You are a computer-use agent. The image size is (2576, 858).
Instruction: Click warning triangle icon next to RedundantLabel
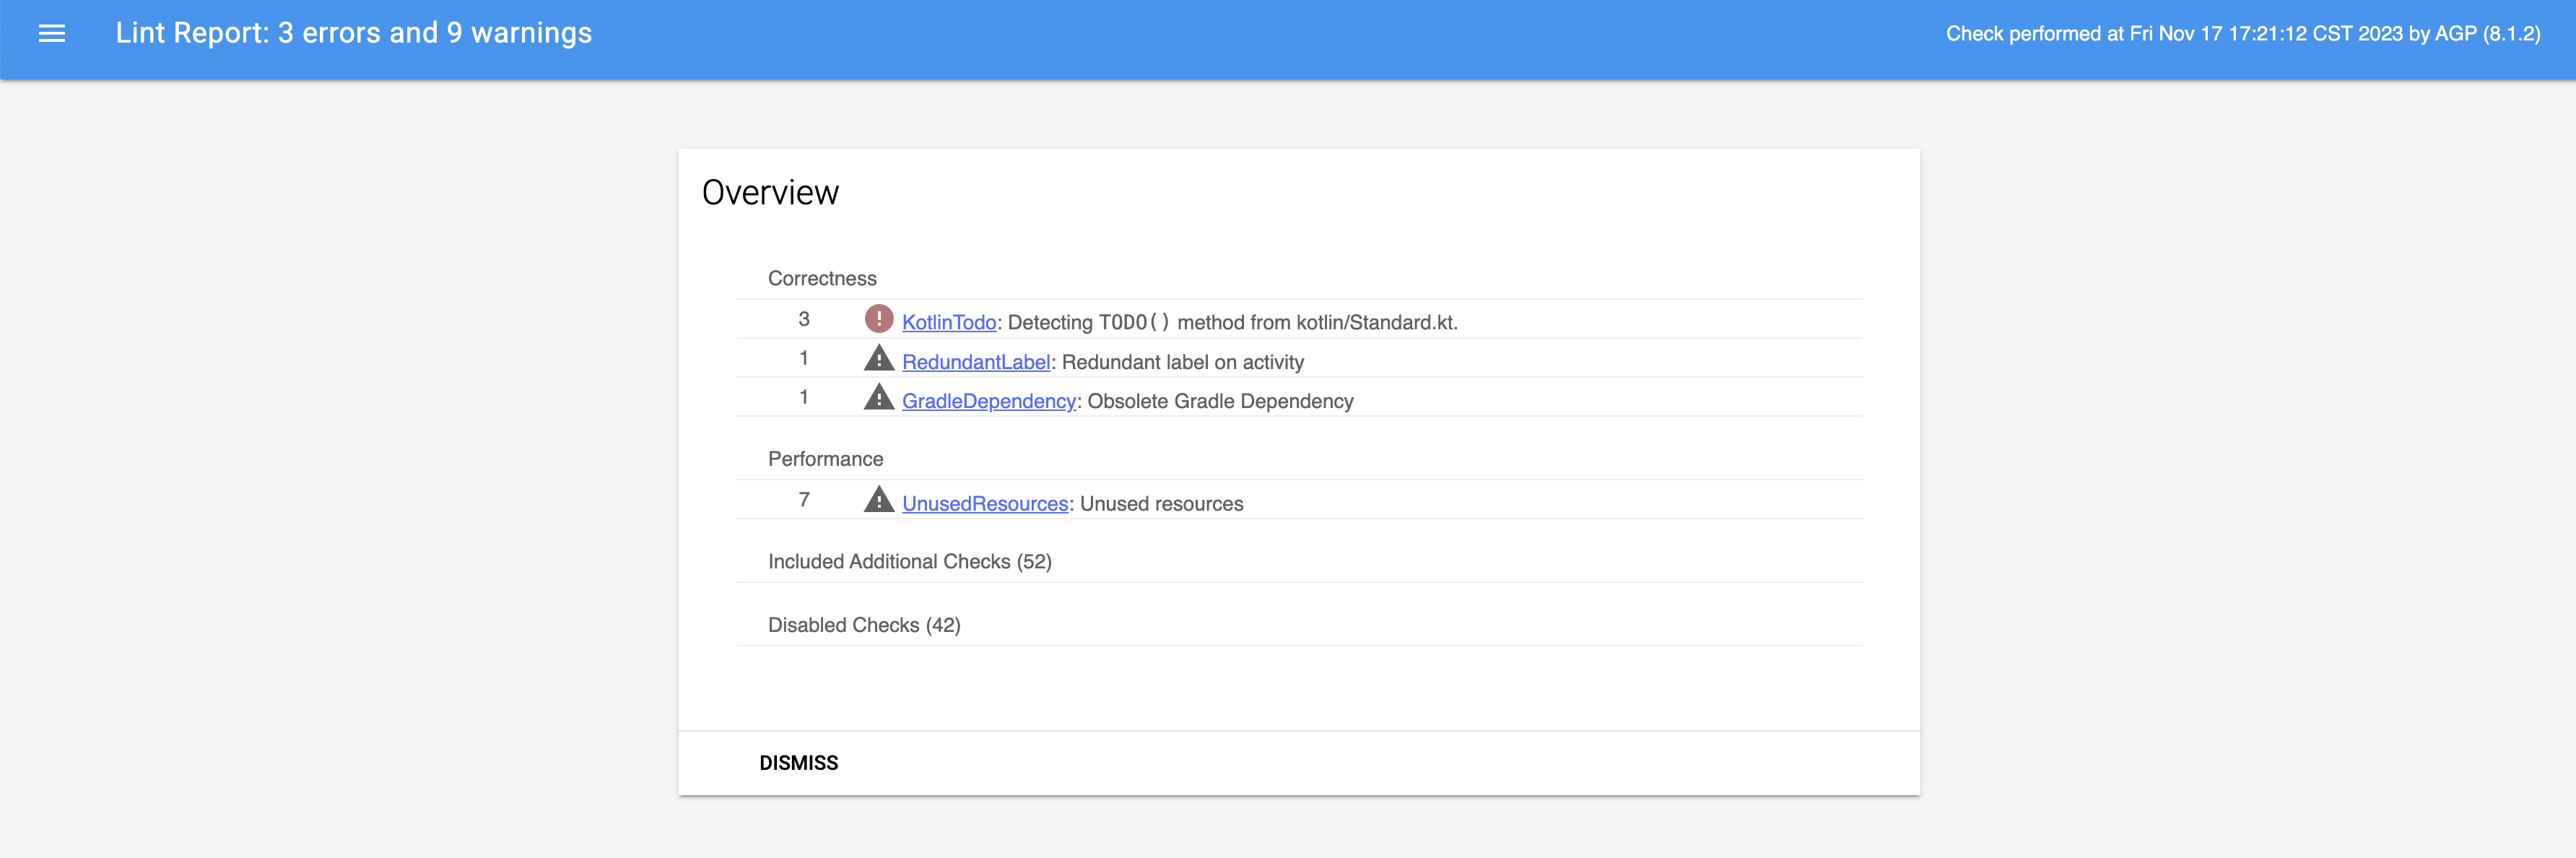[x=878, y=358]
